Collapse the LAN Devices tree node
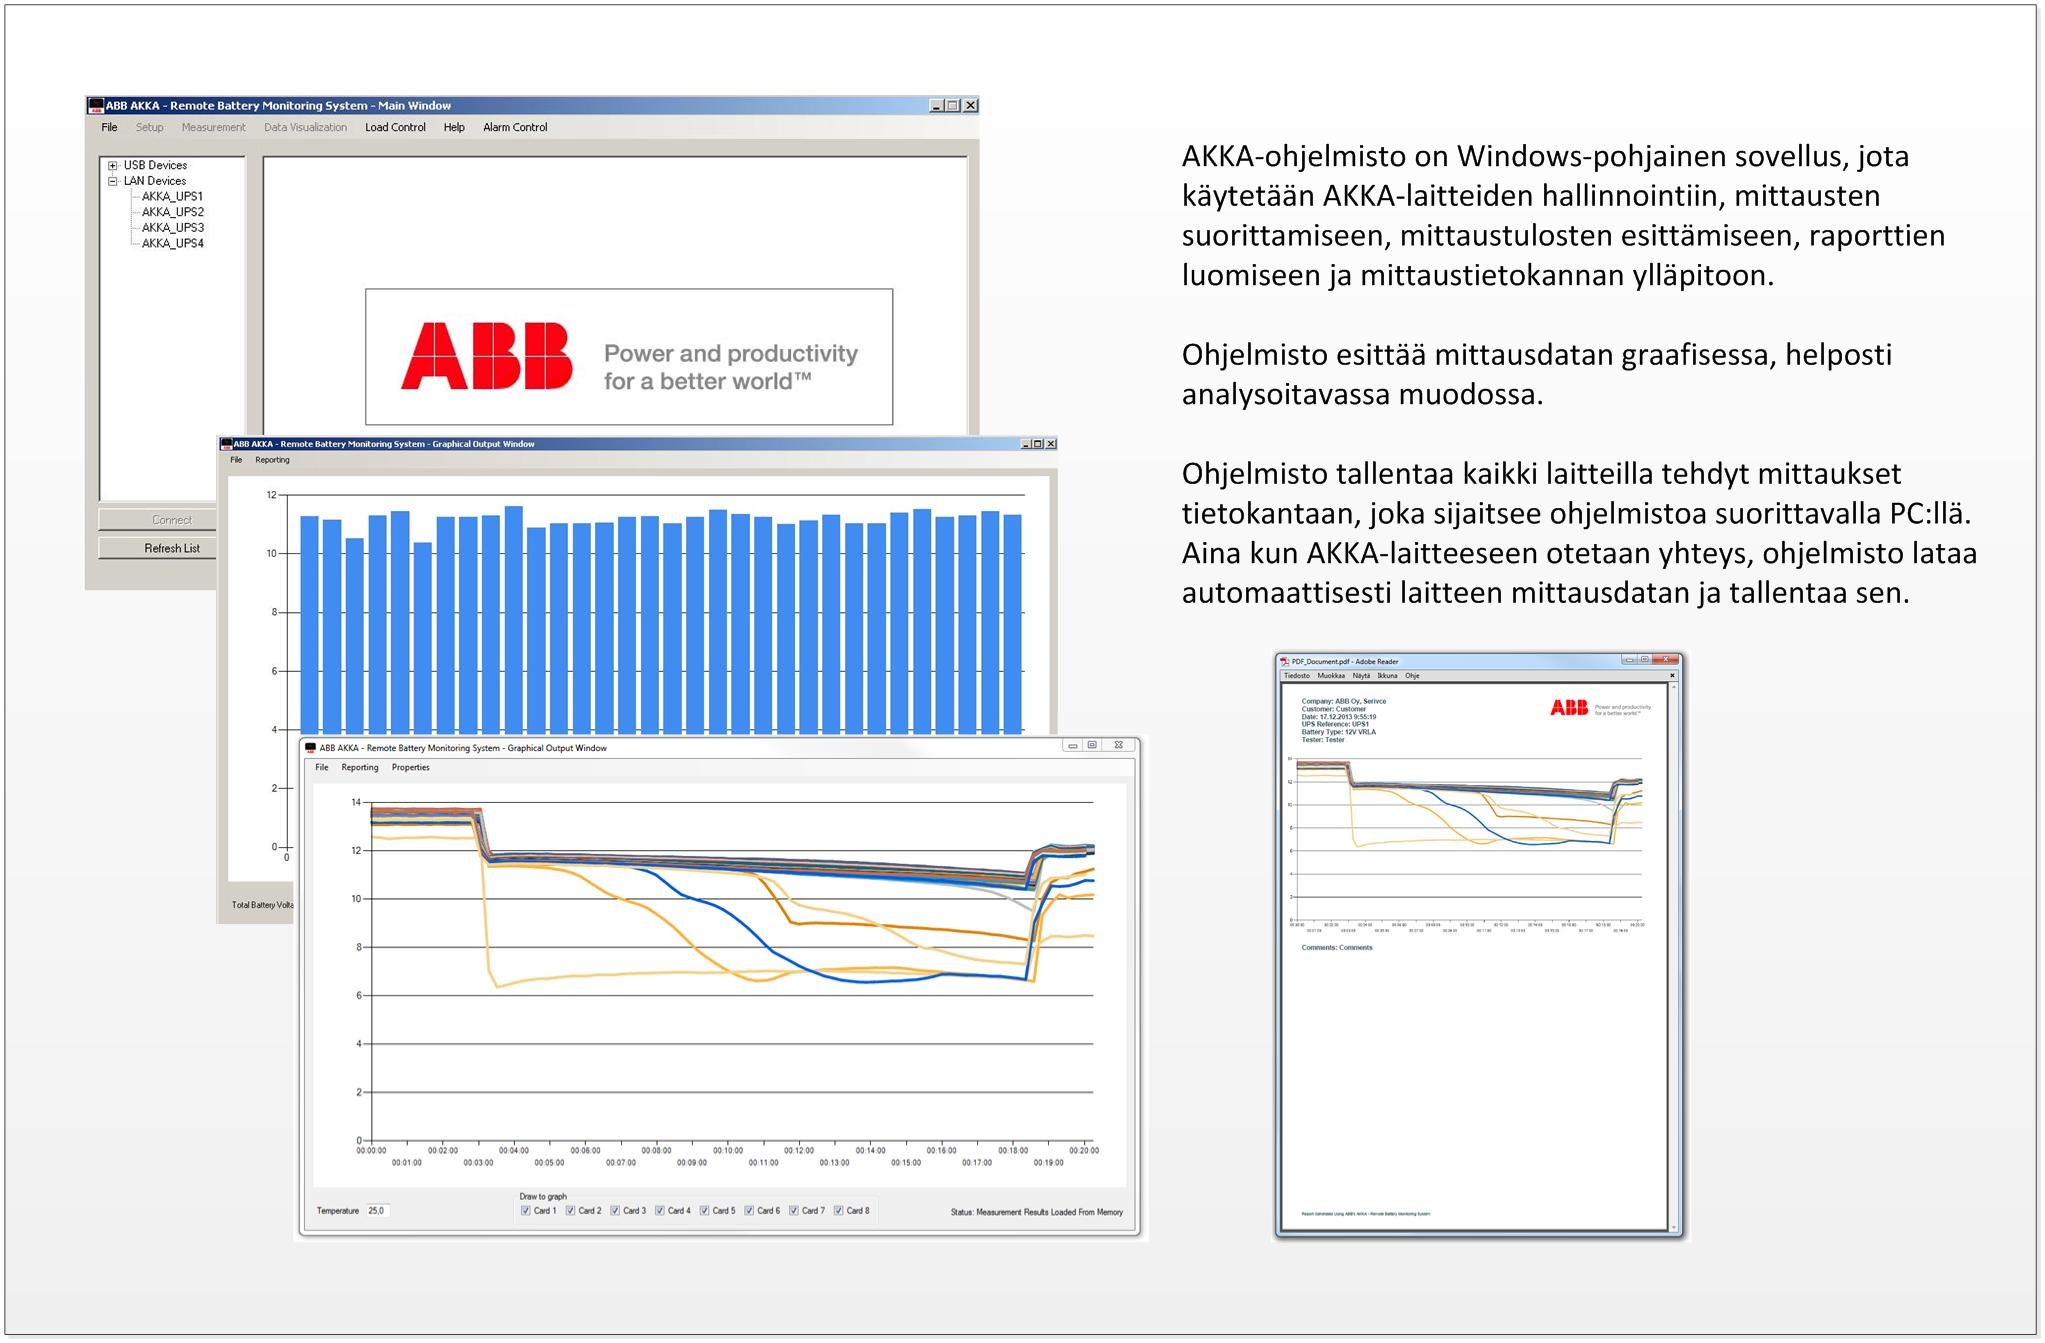Screen dimensions: 2045x1343 113,181
